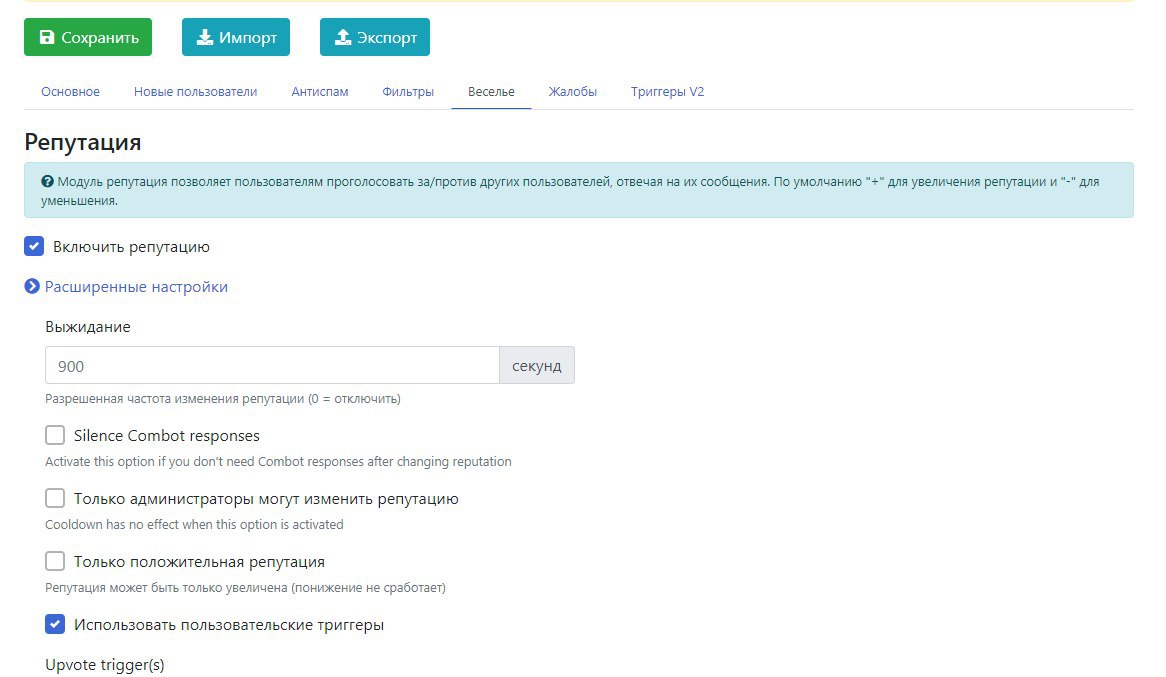Image resolution: width=1166 pixels, height=677 pixels.
Task: Open the Жалобы tab
Action: coord(573,92)
